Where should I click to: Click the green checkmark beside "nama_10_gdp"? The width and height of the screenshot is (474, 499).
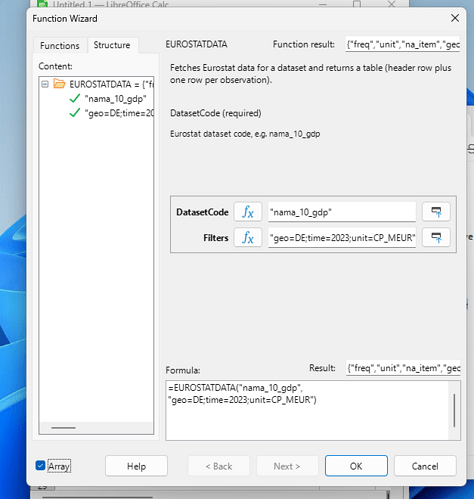point(75,99)
